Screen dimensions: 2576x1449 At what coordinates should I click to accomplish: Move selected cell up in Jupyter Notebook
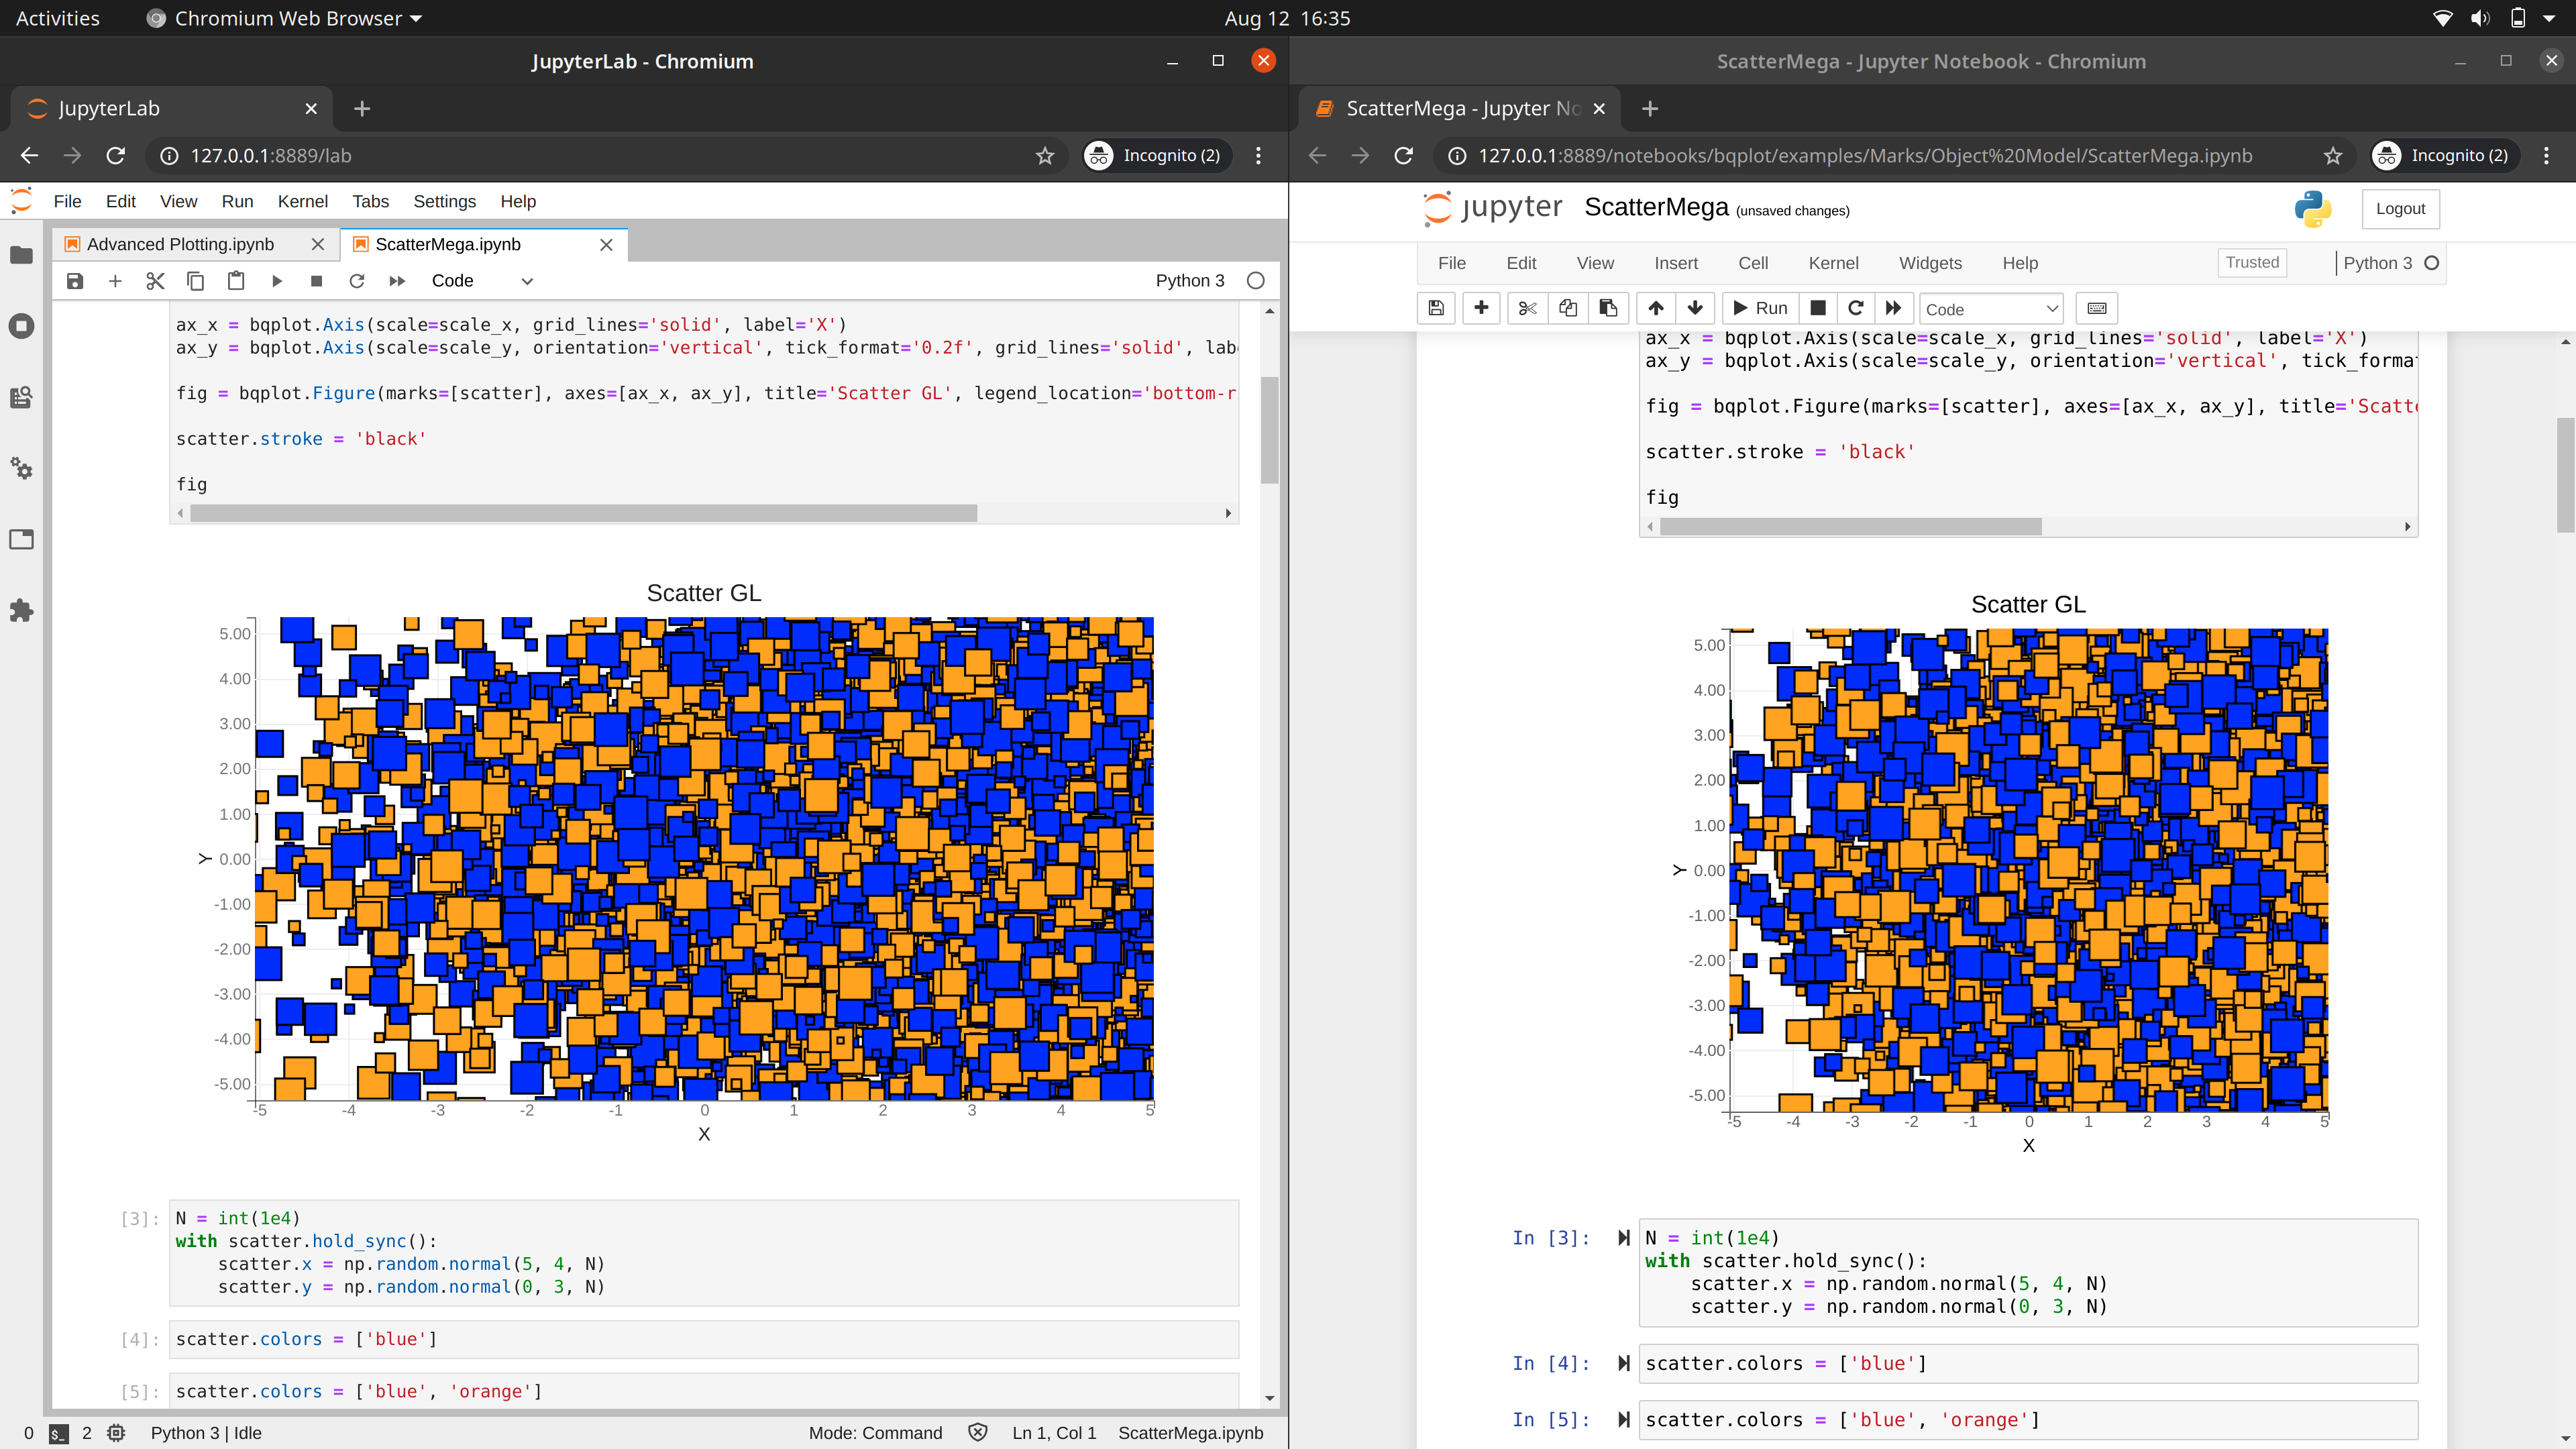(1656, 308)
